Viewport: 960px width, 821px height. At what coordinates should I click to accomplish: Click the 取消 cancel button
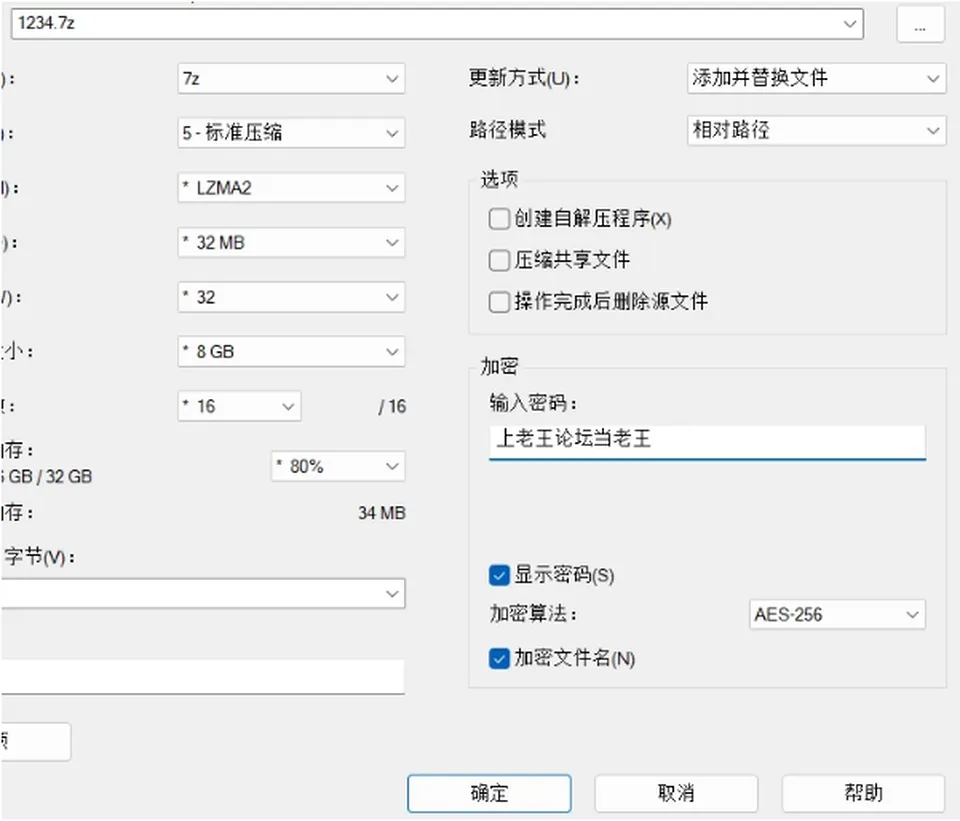pos(676,793)
